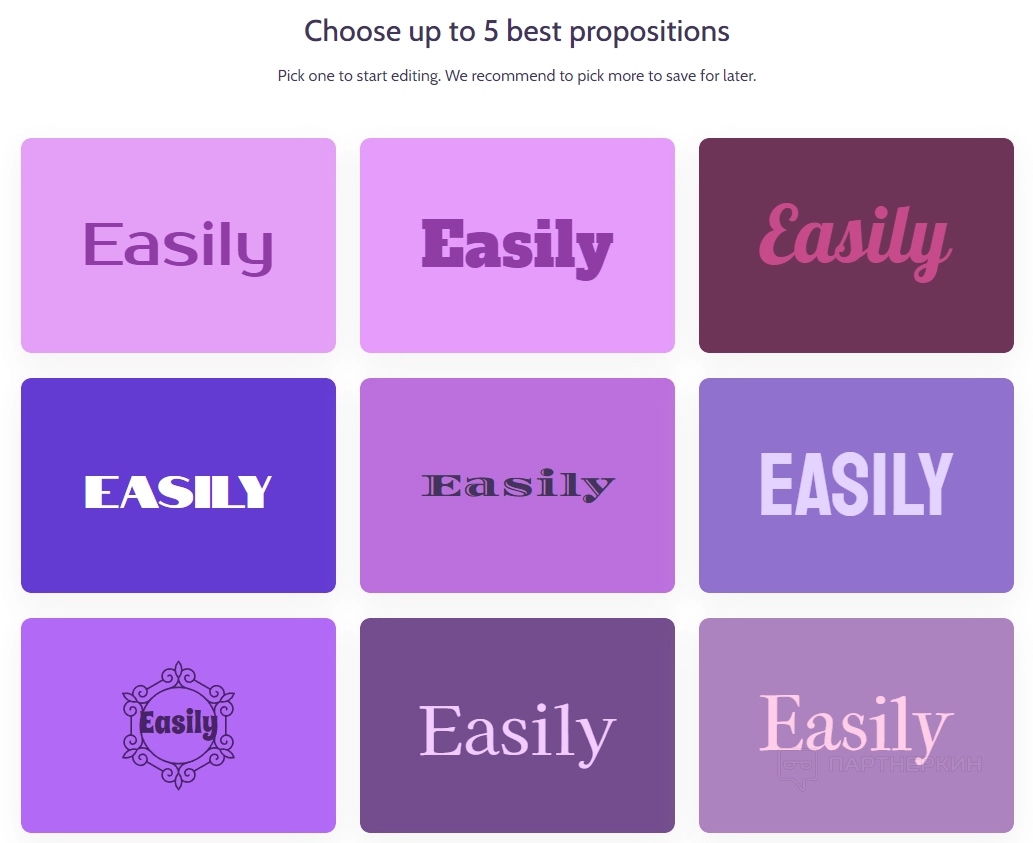The image size is (1033, 843).
Task: Click the light lilac serif Easily wordmark
Action: [517, 731]
